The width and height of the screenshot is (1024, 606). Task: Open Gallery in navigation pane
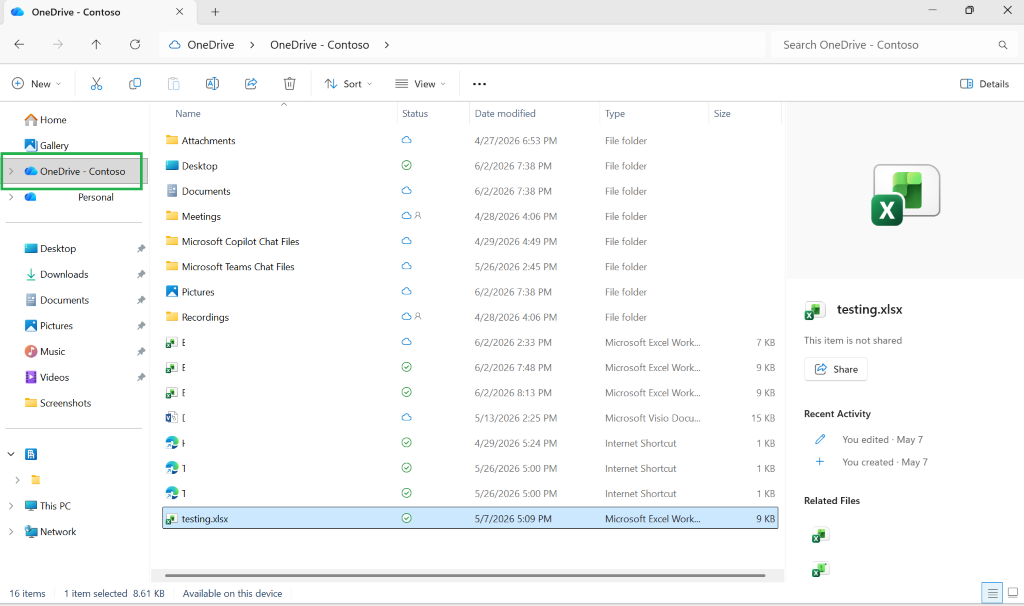[46, 145]
